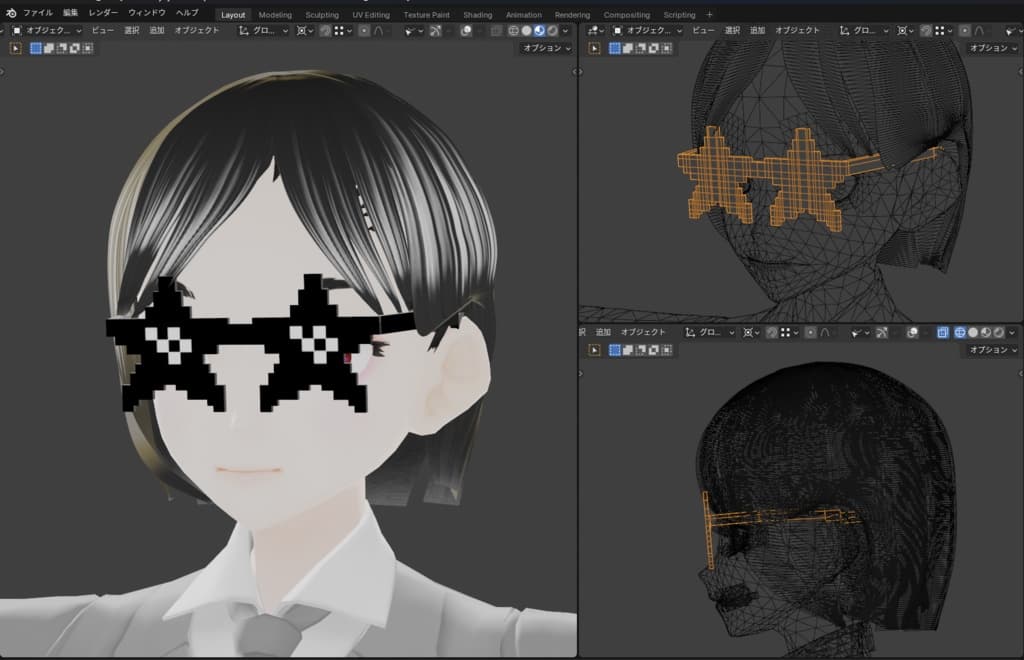Viewport: 1024px width, 660px height.
Task: Expand the オプション dropdown in top-right viewport
Action: pos(993,48)
